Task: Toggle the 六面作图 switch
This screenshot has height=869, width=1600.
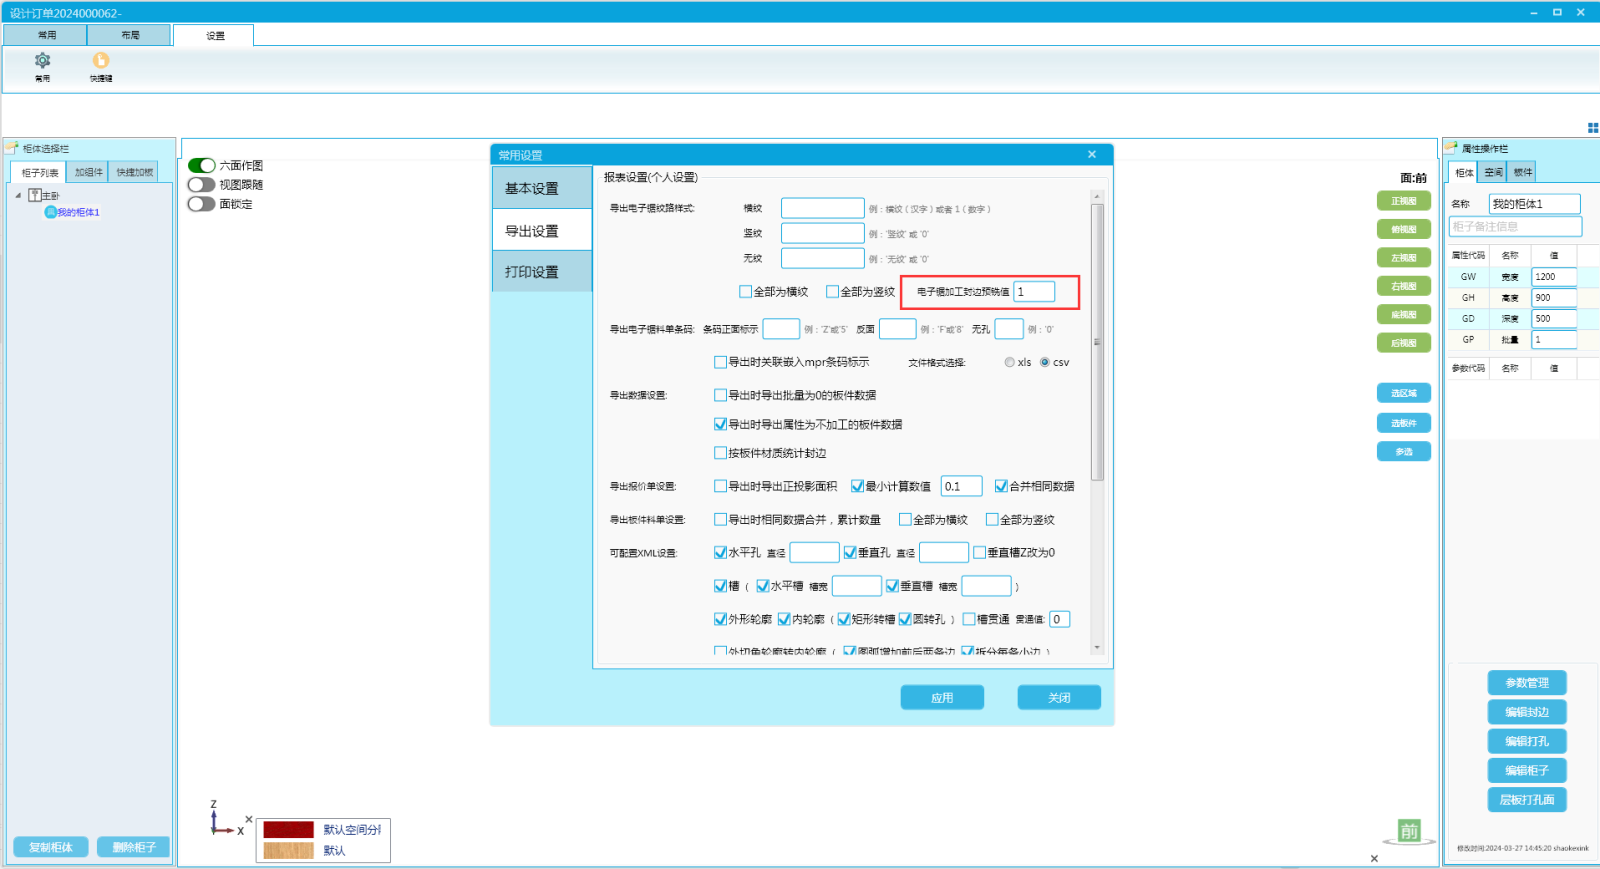Action: (202, 165)
